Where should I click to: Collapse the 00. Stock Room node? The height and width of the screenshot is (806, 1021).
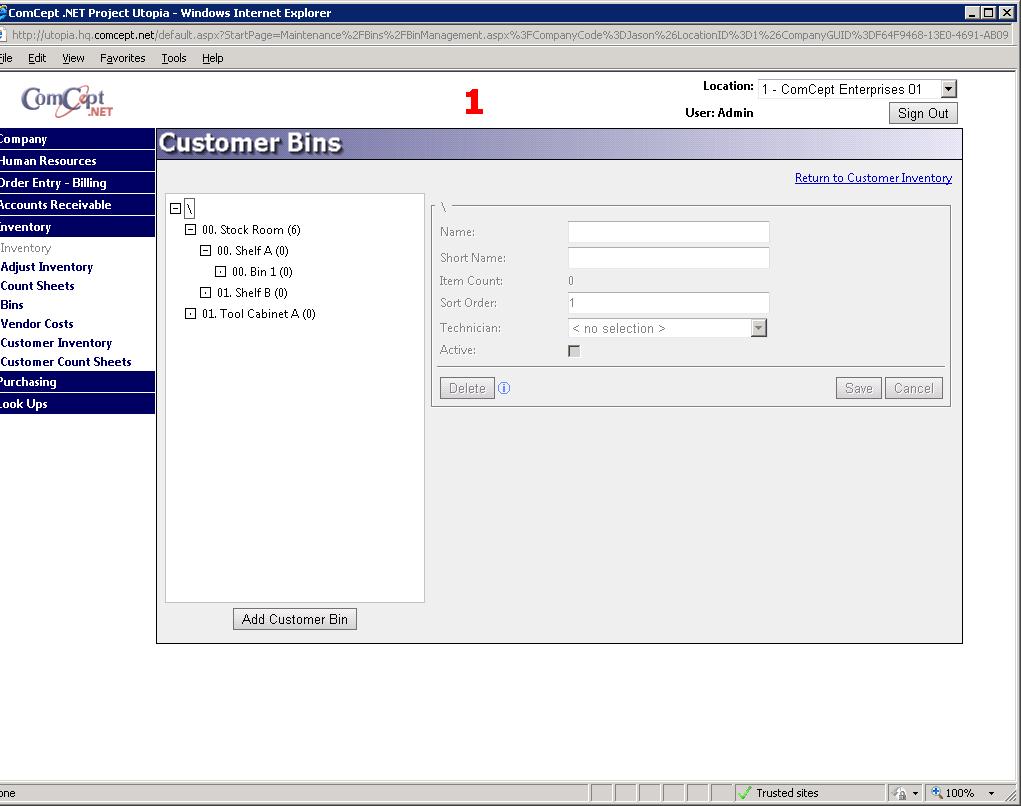point(191,230)
